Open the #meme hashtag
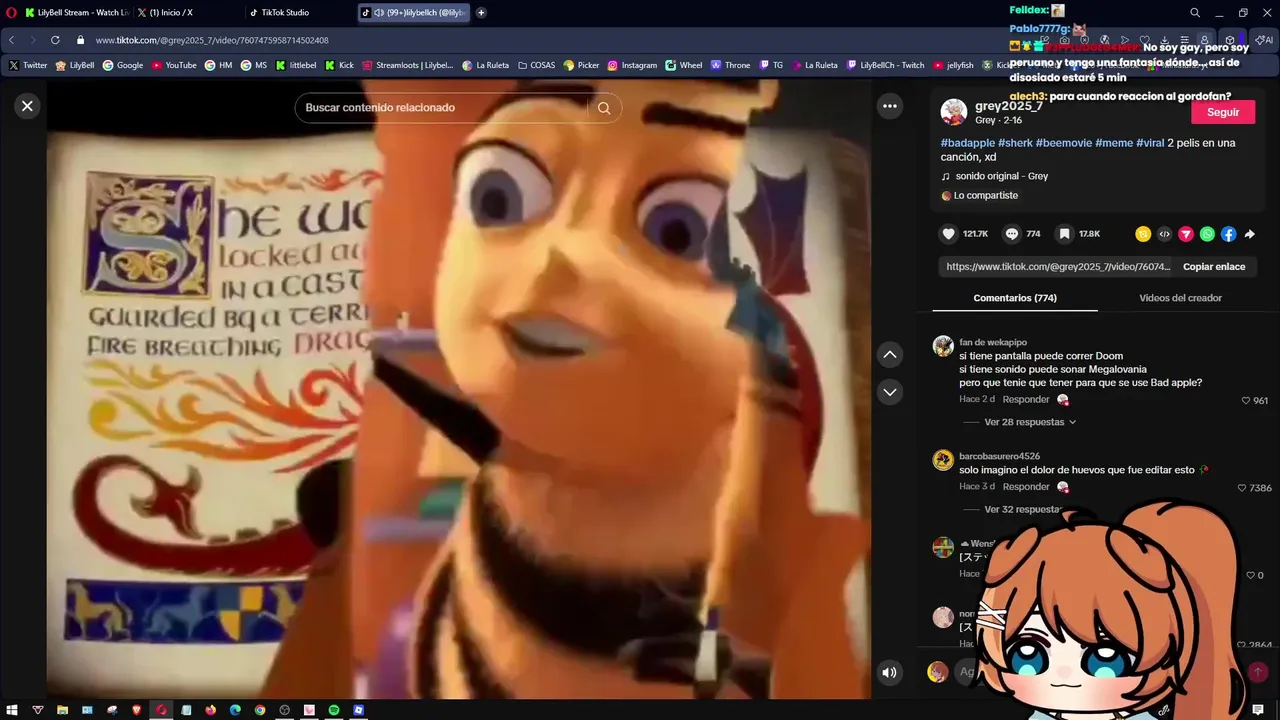 (1114, 143)
